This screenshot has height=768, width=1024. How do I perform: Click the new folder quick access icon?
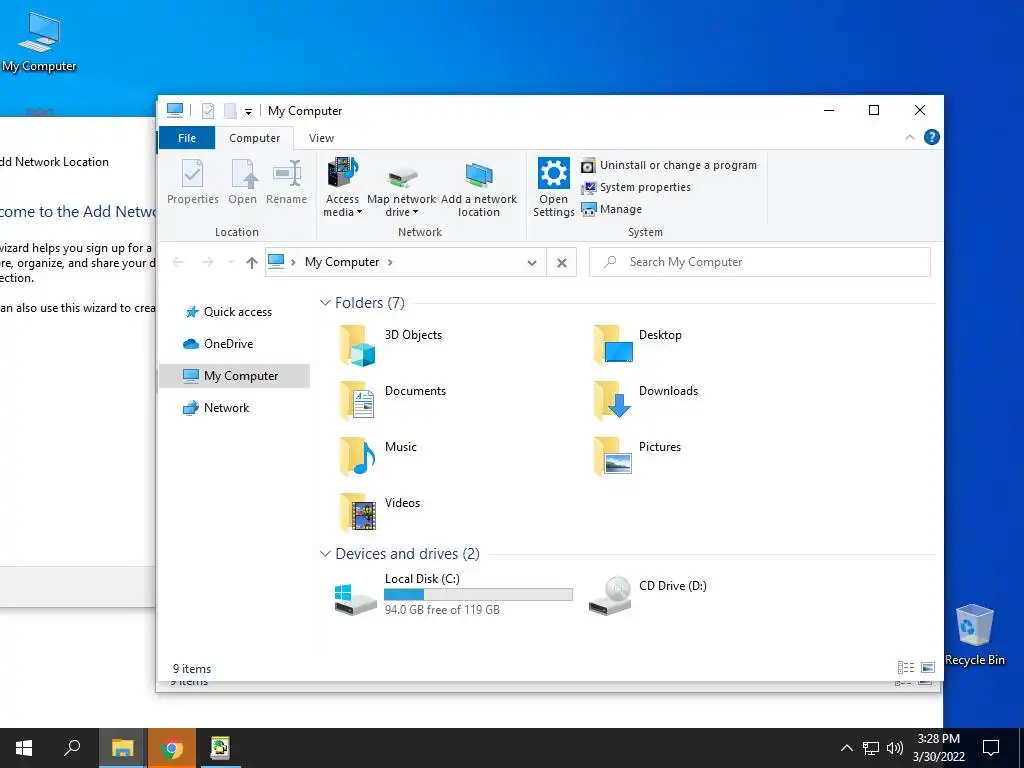click(x=230, y=111)
